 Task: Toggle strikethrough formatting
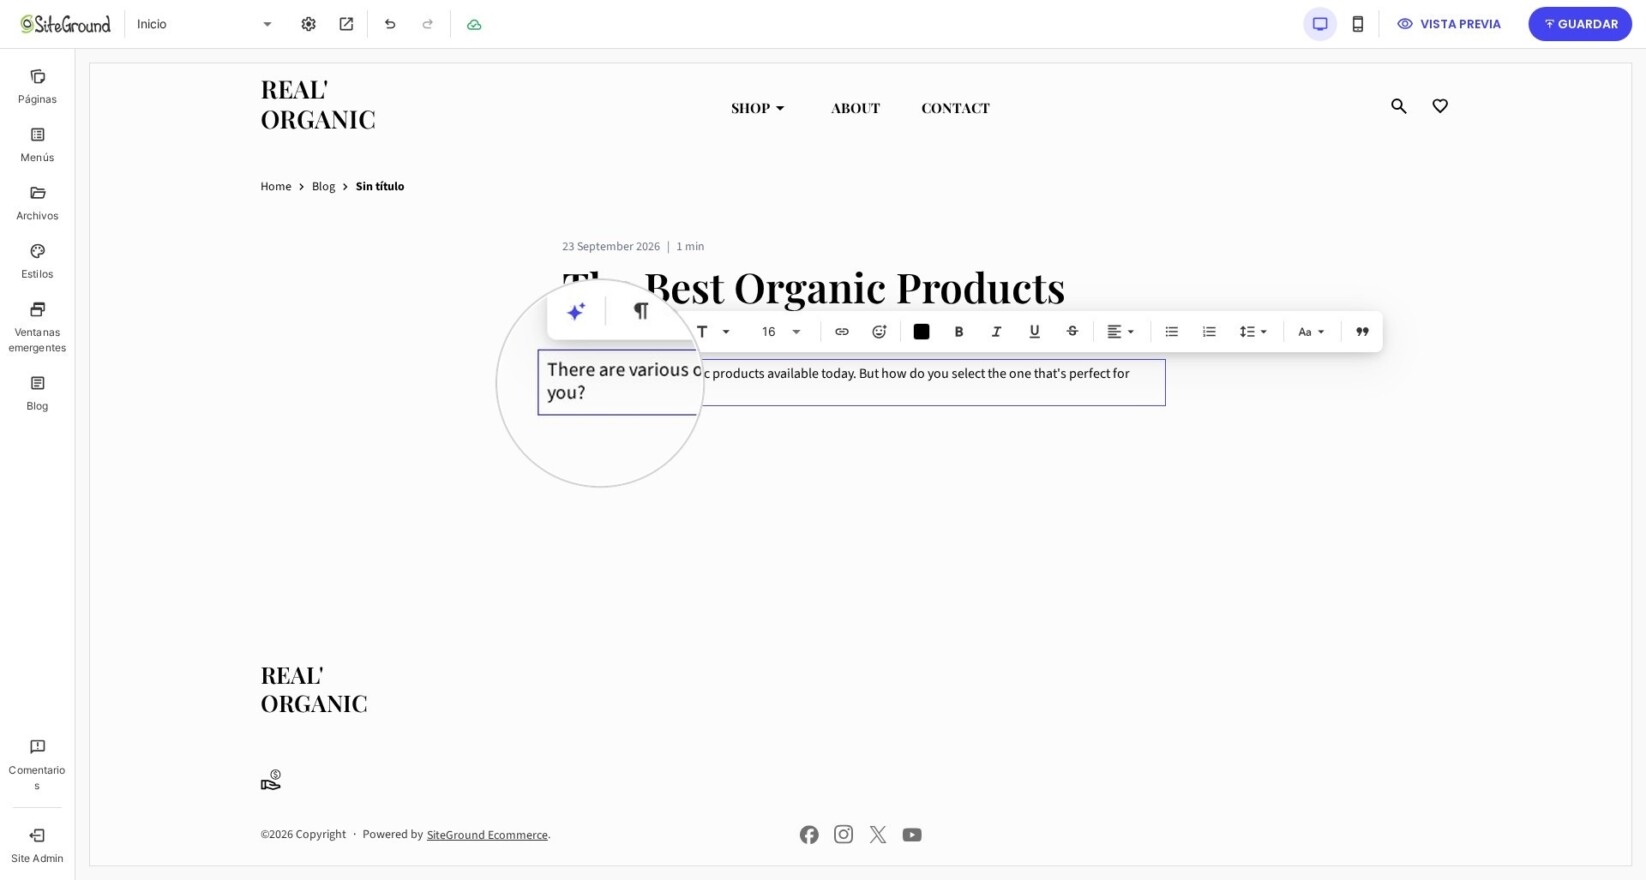point(1072,332)
